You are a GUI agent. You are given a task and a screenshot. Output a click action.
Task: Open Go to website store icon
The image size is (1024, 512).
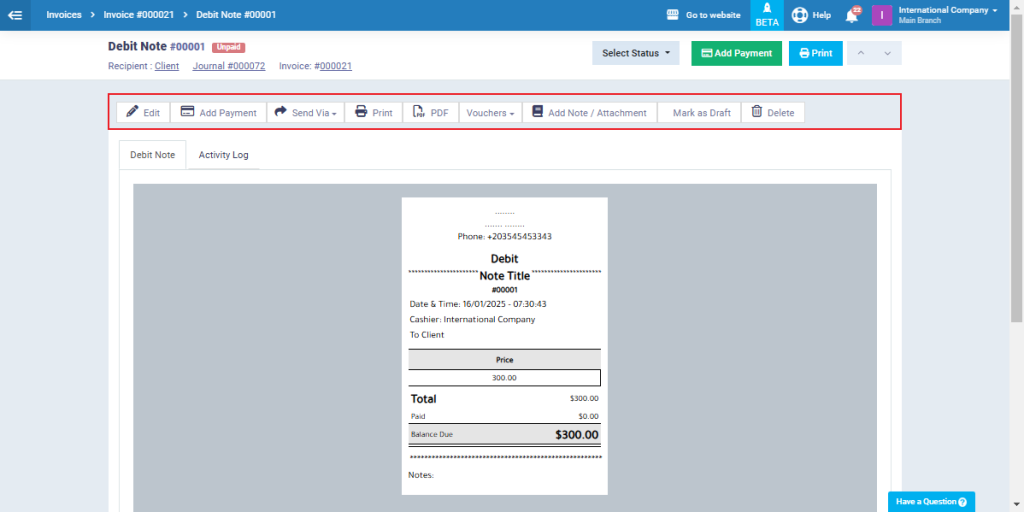(x=673, y=14)
